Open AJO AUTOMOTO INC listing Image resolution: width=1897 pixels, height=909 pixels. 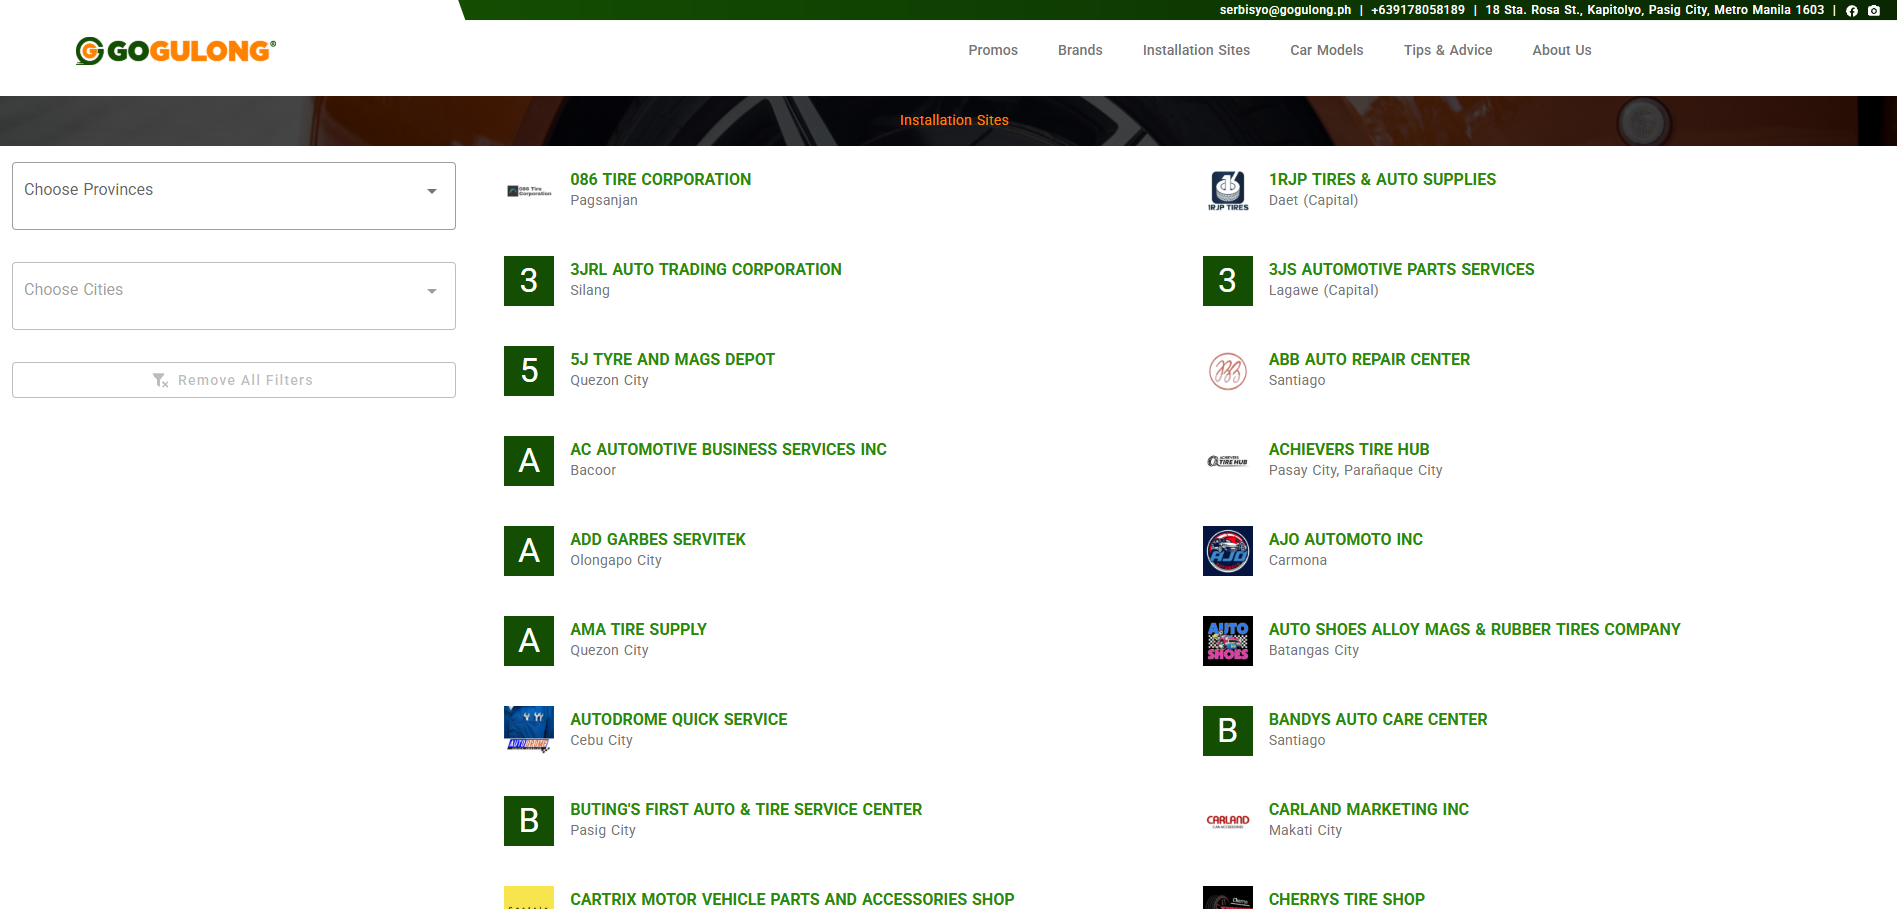[x=1346, y=539]
